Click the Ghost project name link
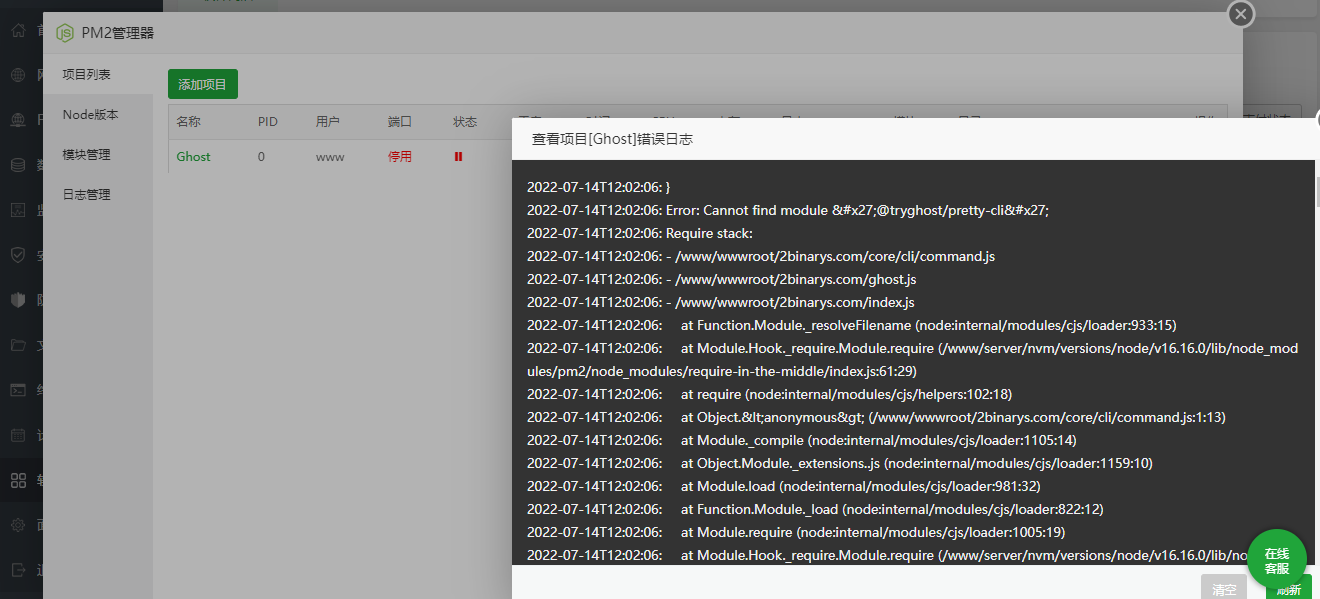Image resolution: width=1320 pixels, height=599 pixels. coord(194,157)
